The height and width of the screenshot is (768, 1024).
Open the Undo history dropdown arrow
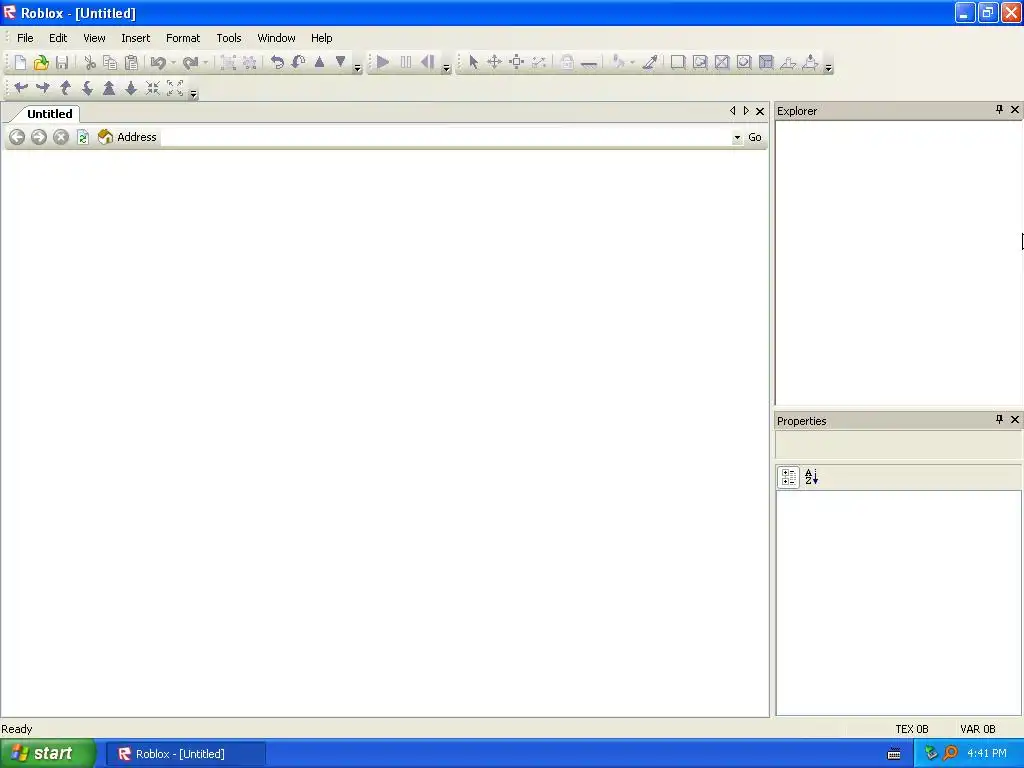173,63
